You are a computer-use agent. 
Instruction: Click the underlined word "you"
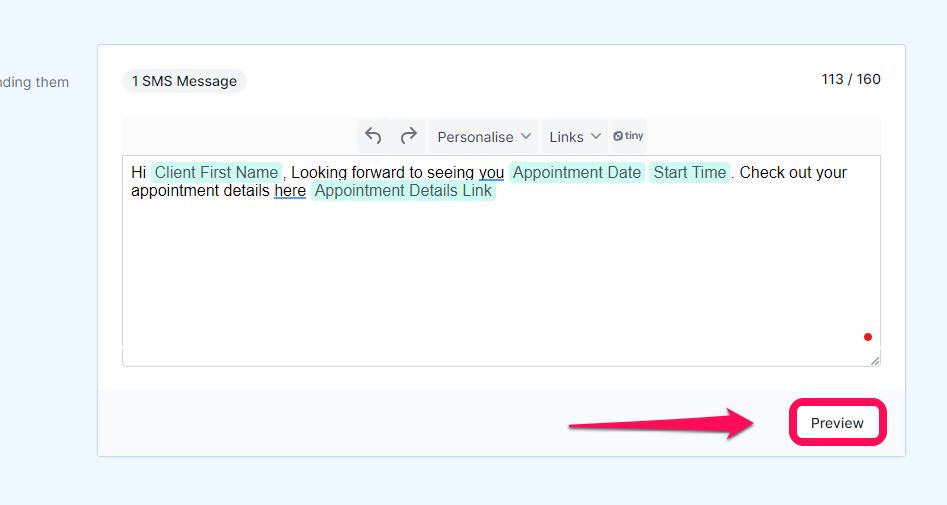click(x=491, y=173)
